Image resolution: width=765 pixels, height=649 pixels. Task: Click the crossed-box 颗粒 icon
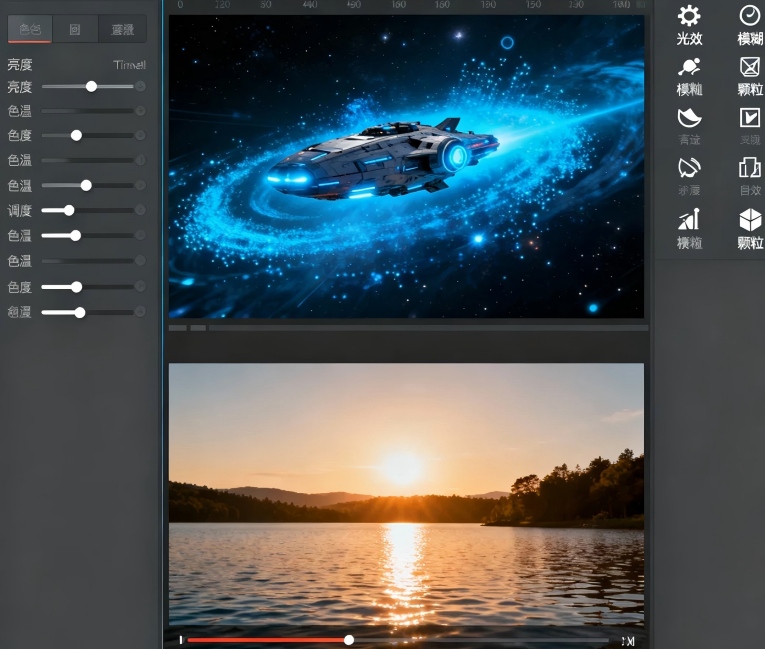749,67
